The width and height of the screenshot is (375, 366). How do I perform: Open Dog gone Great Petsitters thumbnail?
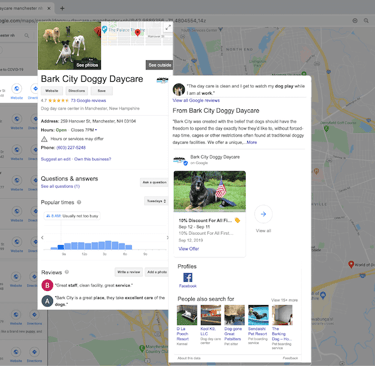234,315
